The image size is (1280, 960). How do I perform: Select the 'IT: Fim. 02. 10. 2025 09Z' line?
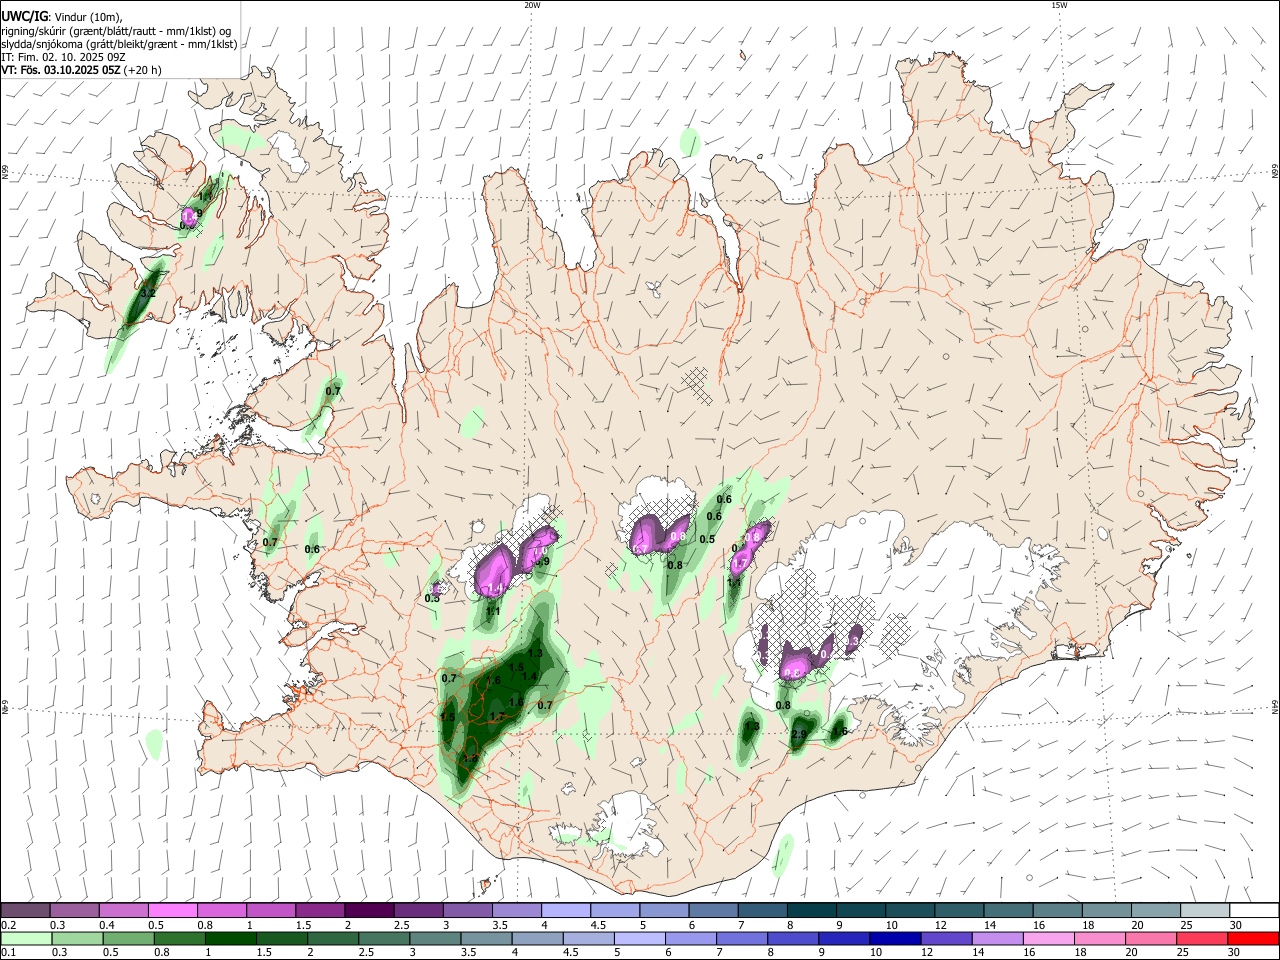point(63,57)
